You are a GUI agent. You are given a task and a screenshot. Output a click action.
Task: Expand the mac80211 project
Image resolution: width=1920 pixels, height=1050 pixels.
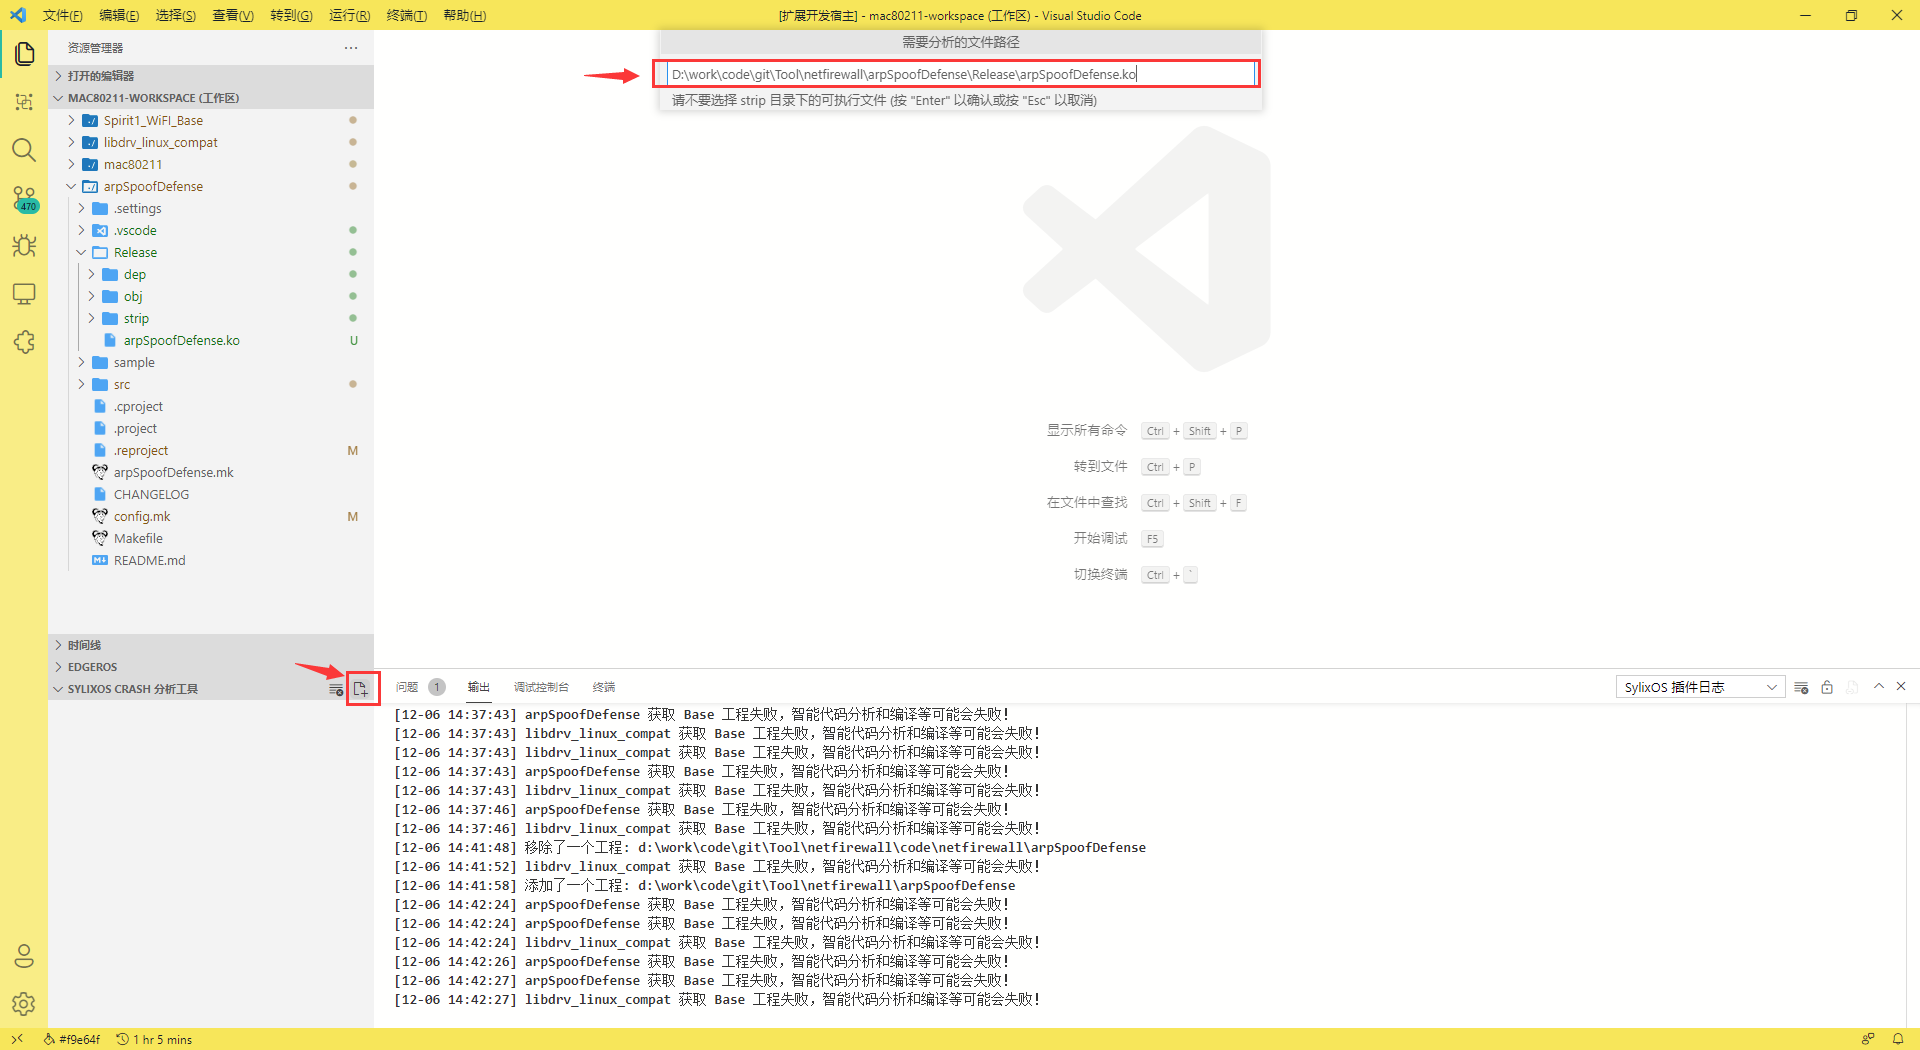point(211,164)
